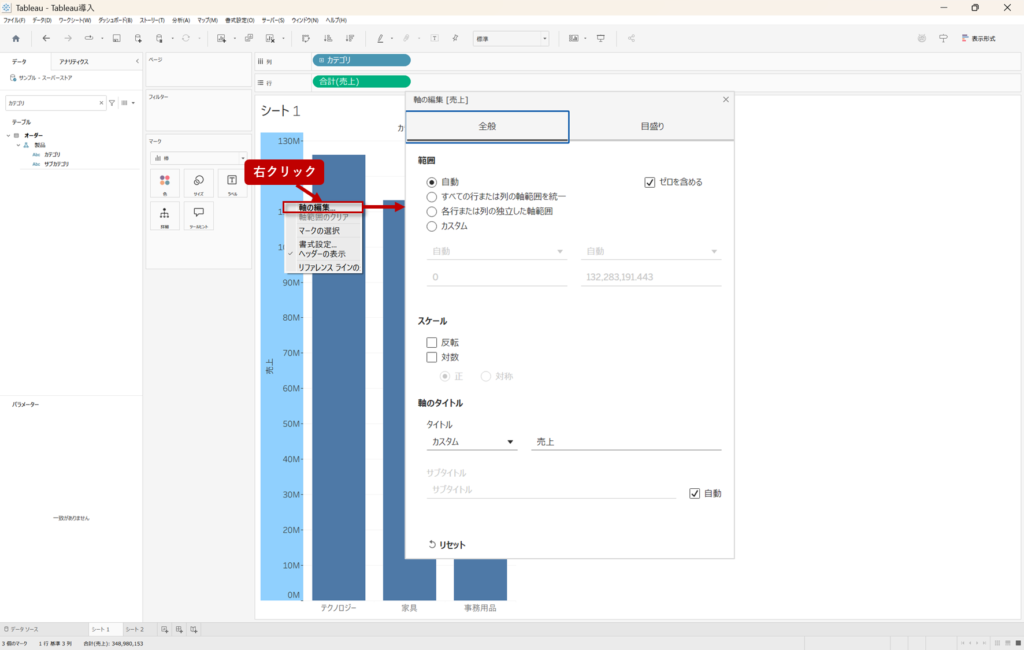This screenshot has height=650, width=1024.
Task: Open the Color (色) mark card
Action: pyautogui.click(x=164, y=182)
